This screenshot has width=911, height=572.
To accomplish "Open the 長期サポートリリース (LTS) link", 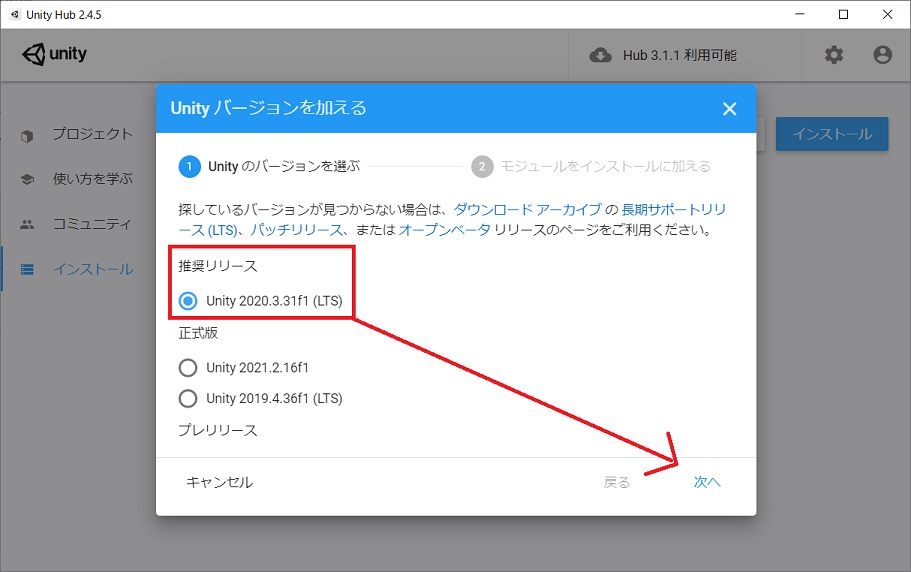I will [x=674, y=210].
